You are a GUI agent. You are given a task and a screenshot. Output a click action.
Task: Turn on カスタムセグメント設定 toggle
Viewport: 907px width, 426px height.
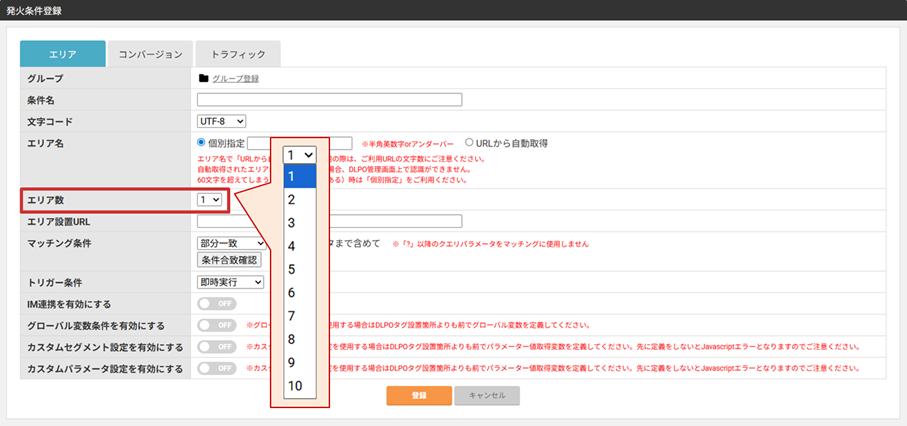click(x=217, y=347)
